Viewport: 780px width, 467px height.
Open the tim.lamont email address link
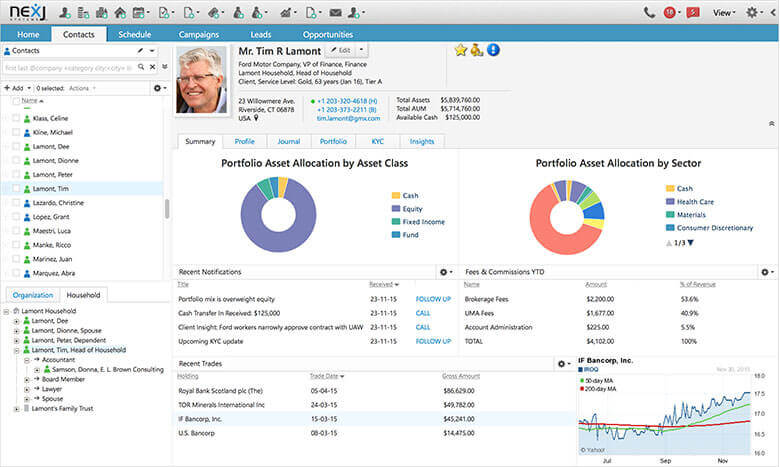point(348,118)
